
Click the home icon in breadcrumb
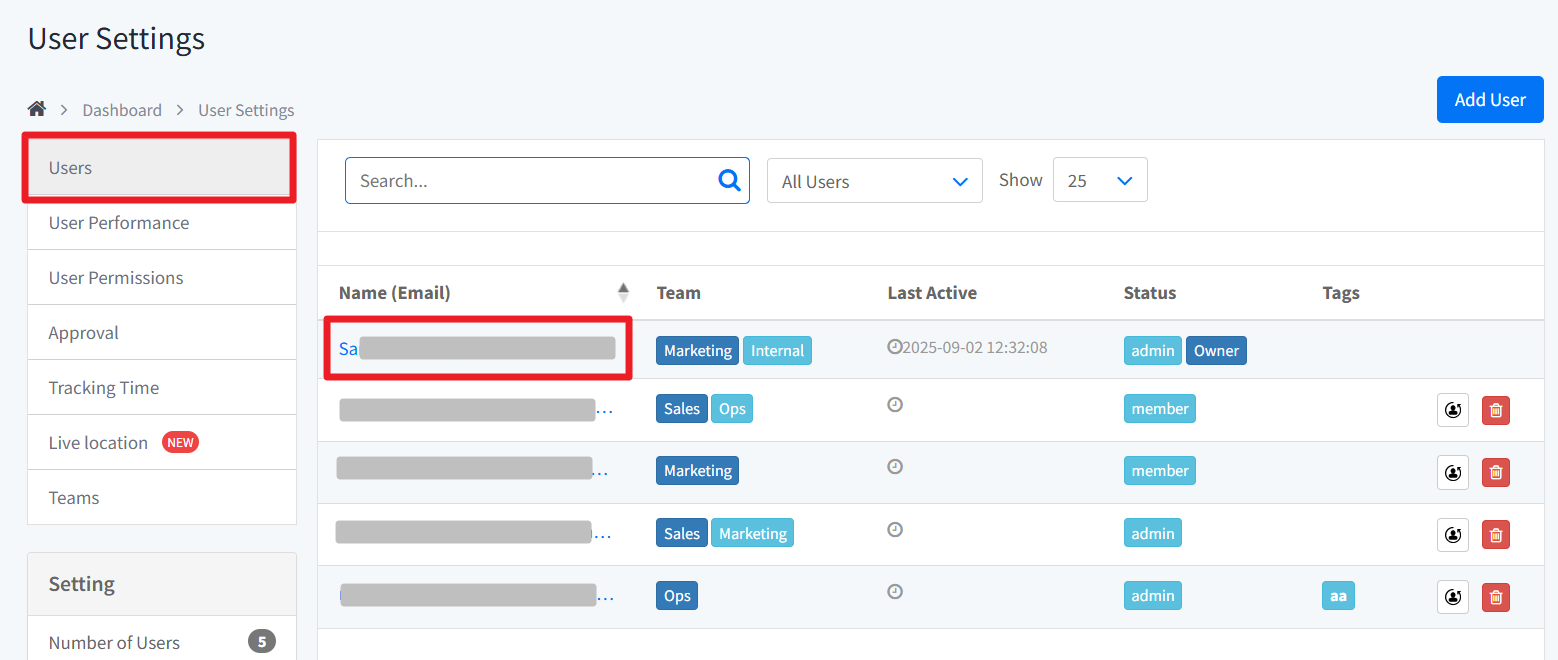(x=37, y=109)
